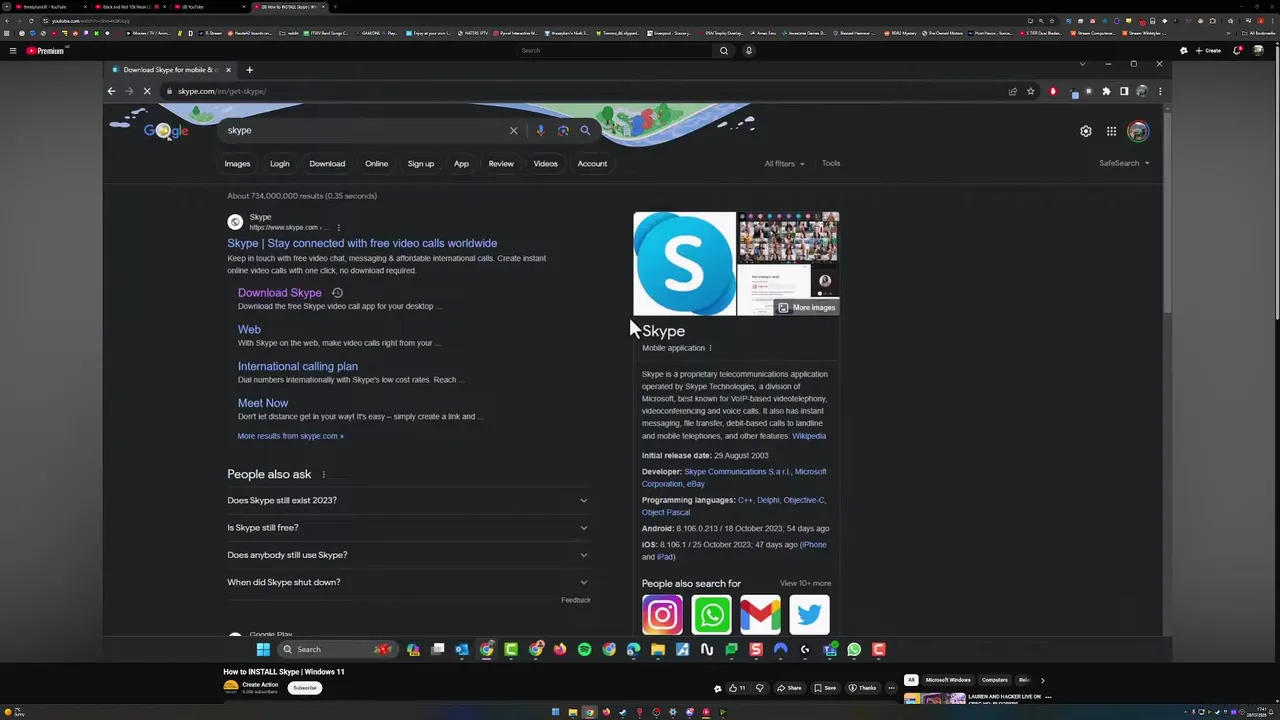Open Skype Stay connected result link
Viewport: 1280px width, 720px height.
point(362,243)
